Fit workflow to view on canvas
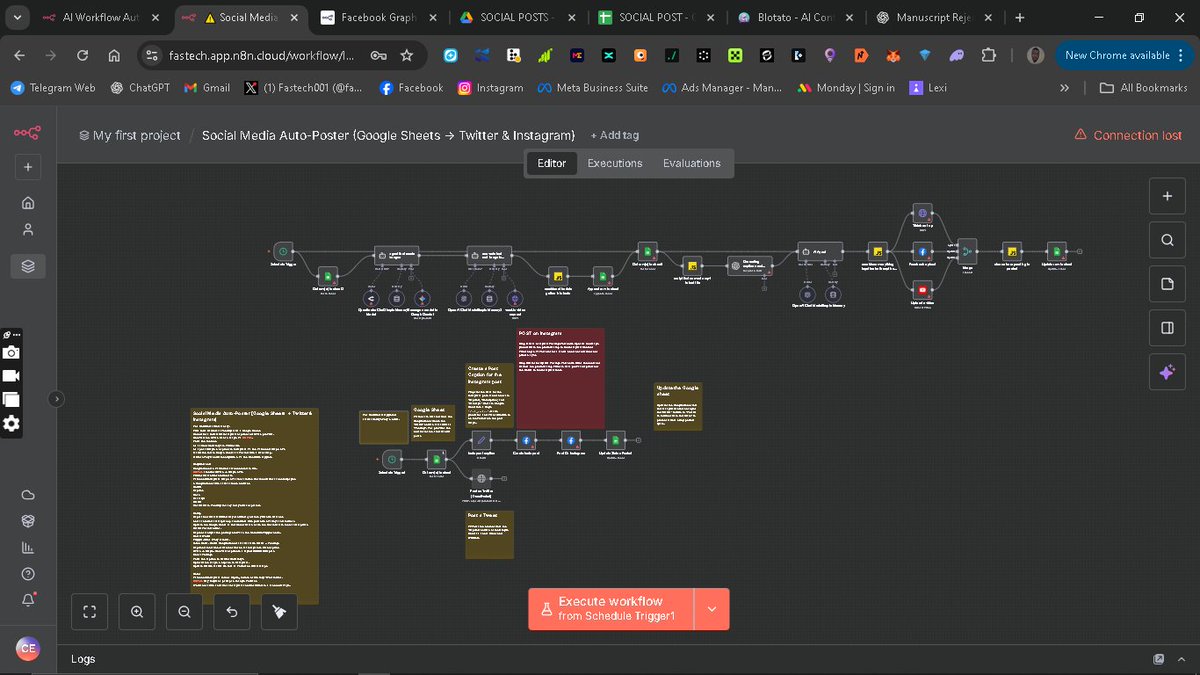 [89, 612]
